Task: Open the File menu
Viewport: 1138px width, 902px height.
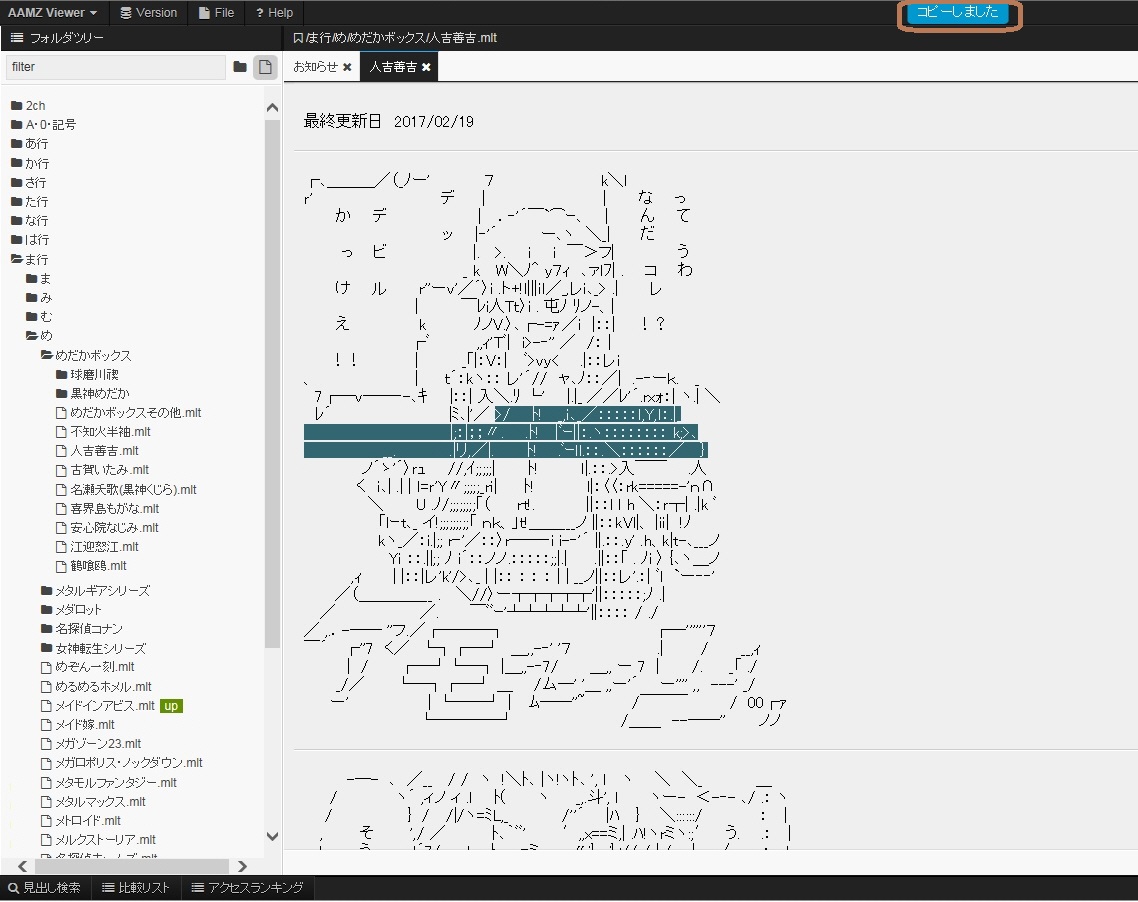Action: point(216,13)
